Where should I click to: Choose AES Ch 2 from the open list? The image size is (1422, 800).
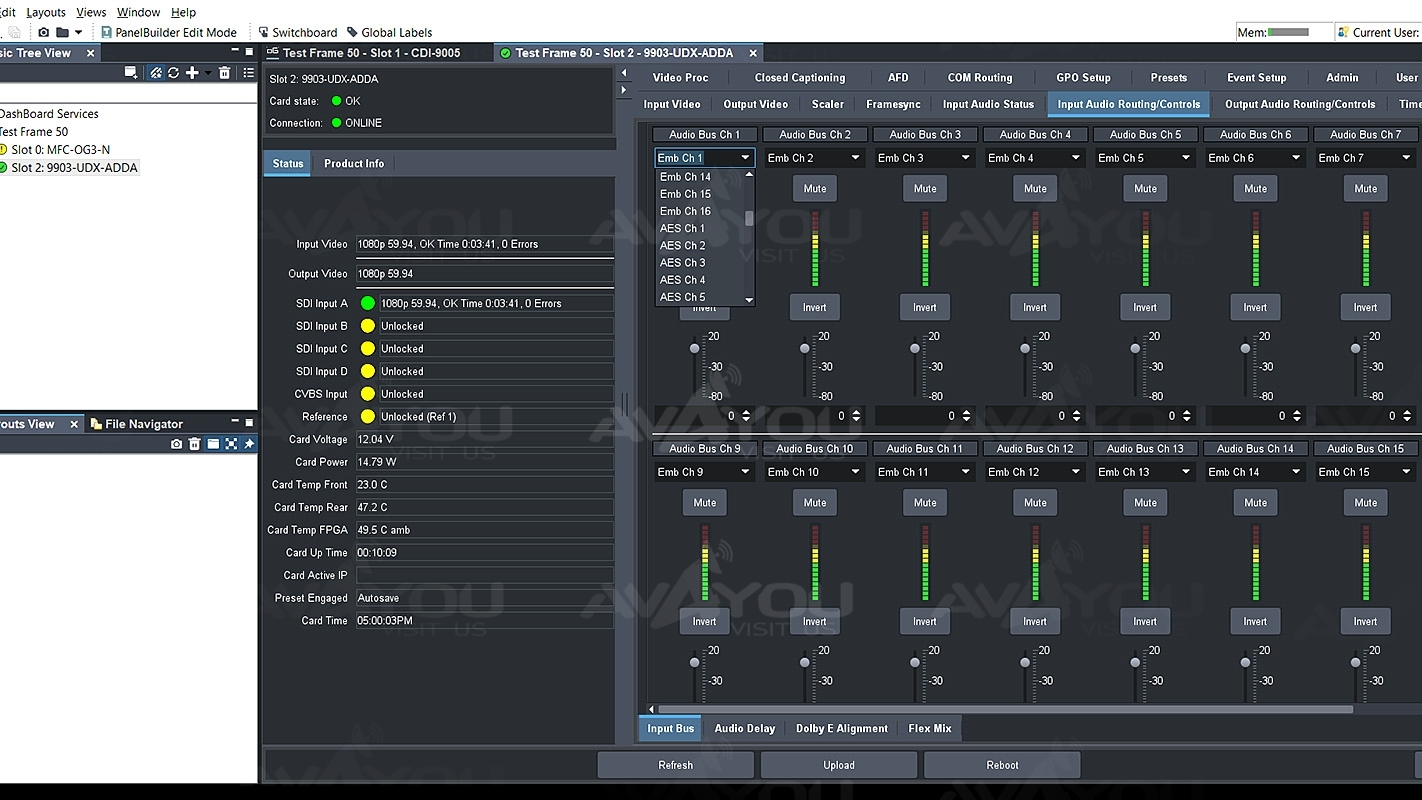683,246
